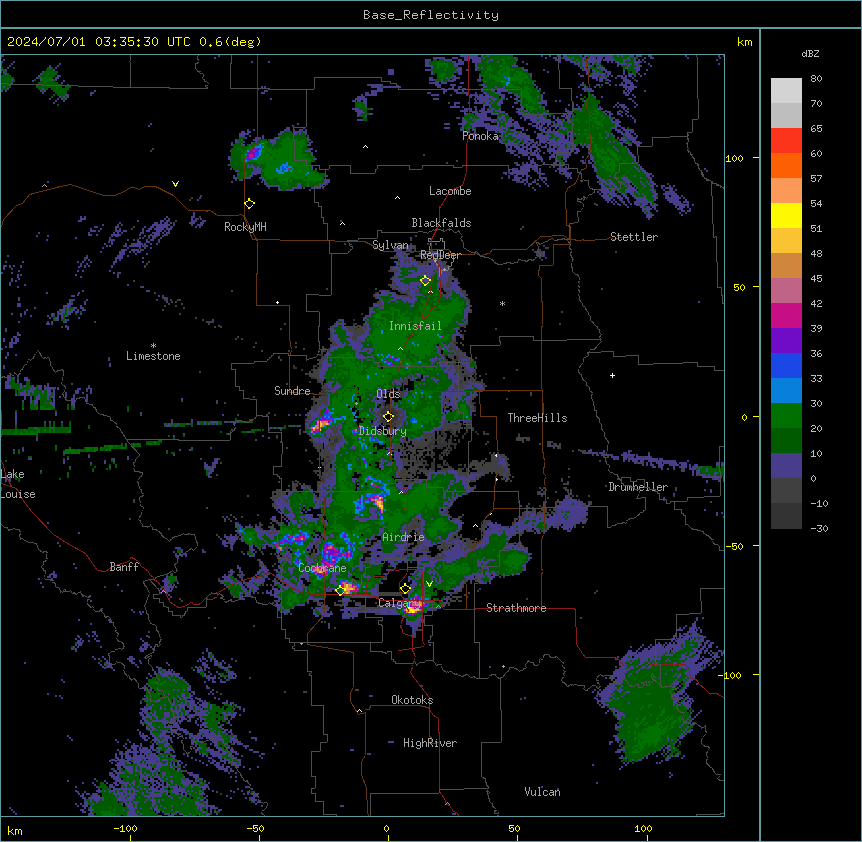Click the Didsbury town label

coord(383,431)
